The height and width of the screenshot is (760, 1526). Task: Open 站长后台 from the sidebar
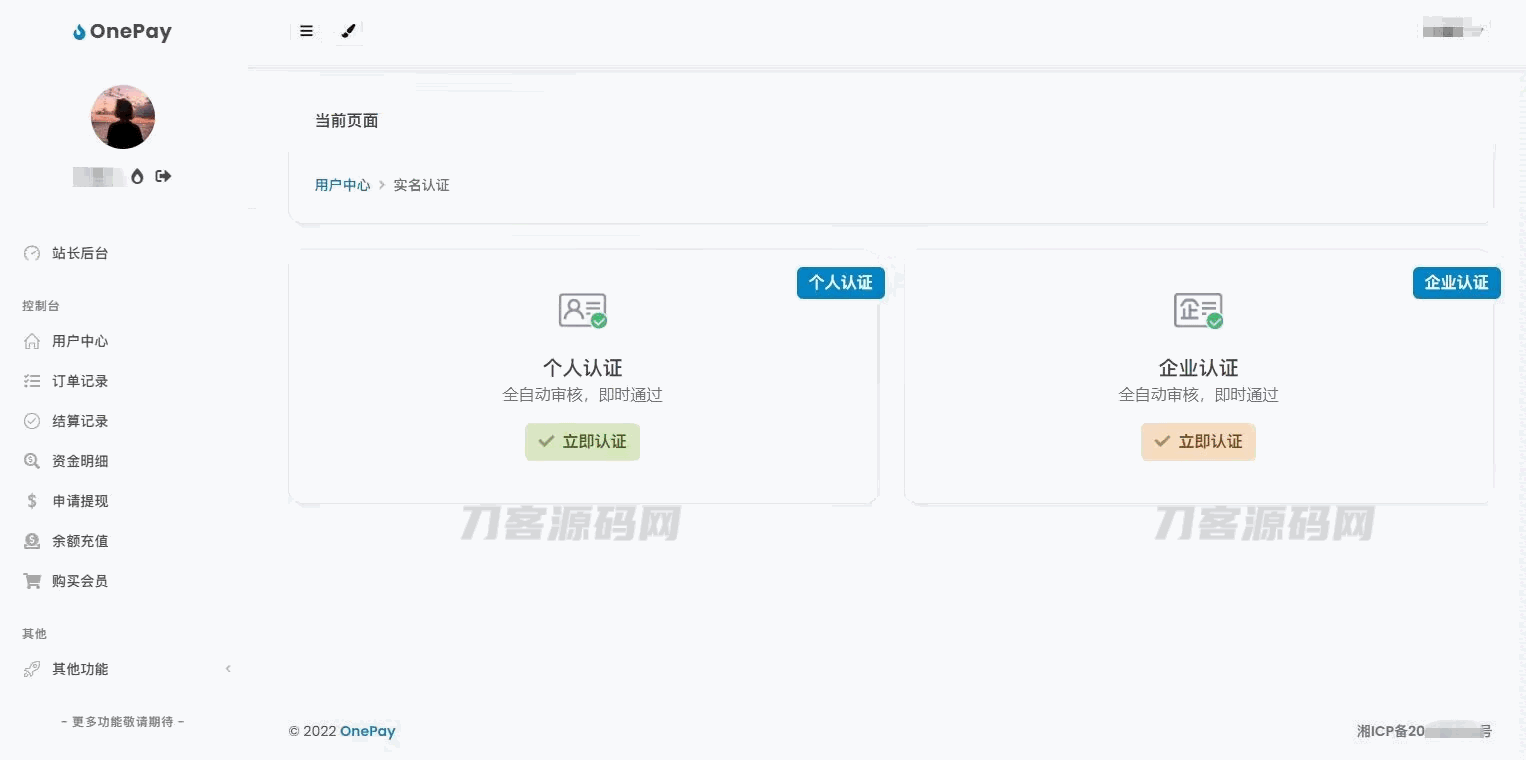(80, 254)
